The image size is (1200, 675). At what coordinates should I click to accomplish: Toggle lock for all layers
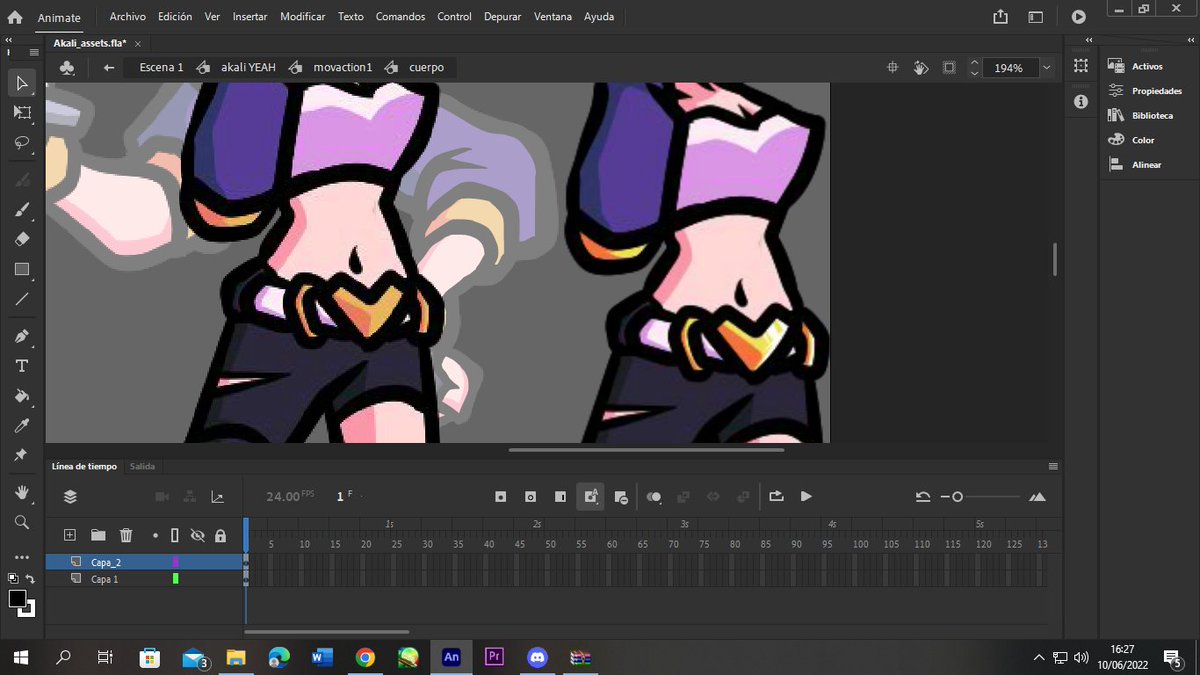[220, 536]
